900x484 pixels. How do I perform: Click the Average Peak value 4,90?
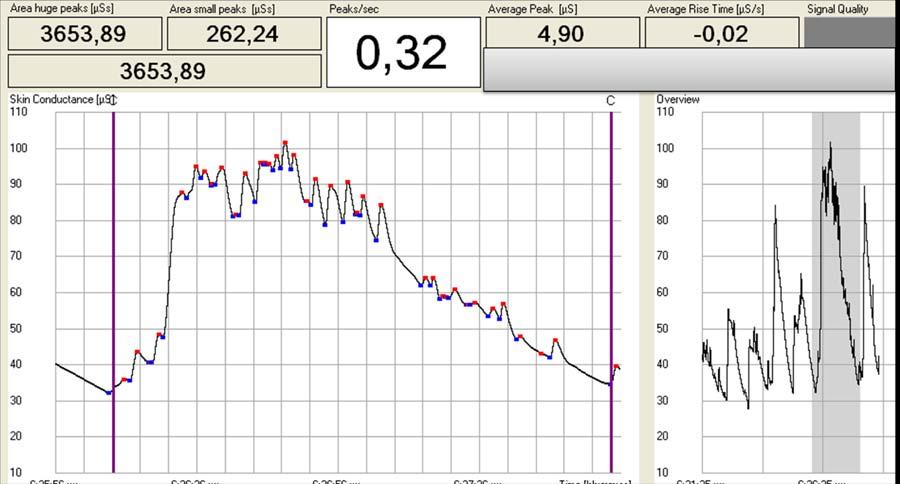click(x=562, y=33)
